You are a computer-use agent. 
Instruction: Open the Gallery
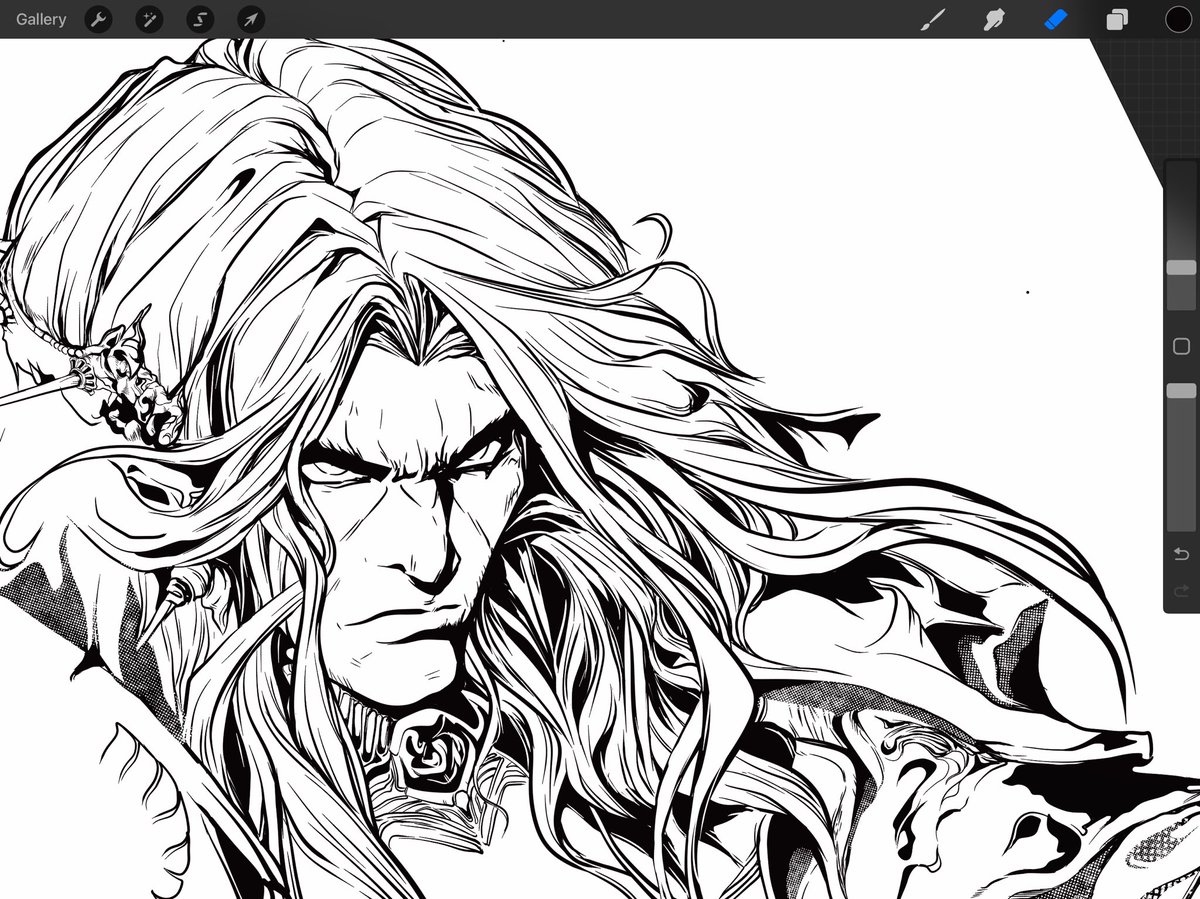pyautogui.click(x=41, y=19)
